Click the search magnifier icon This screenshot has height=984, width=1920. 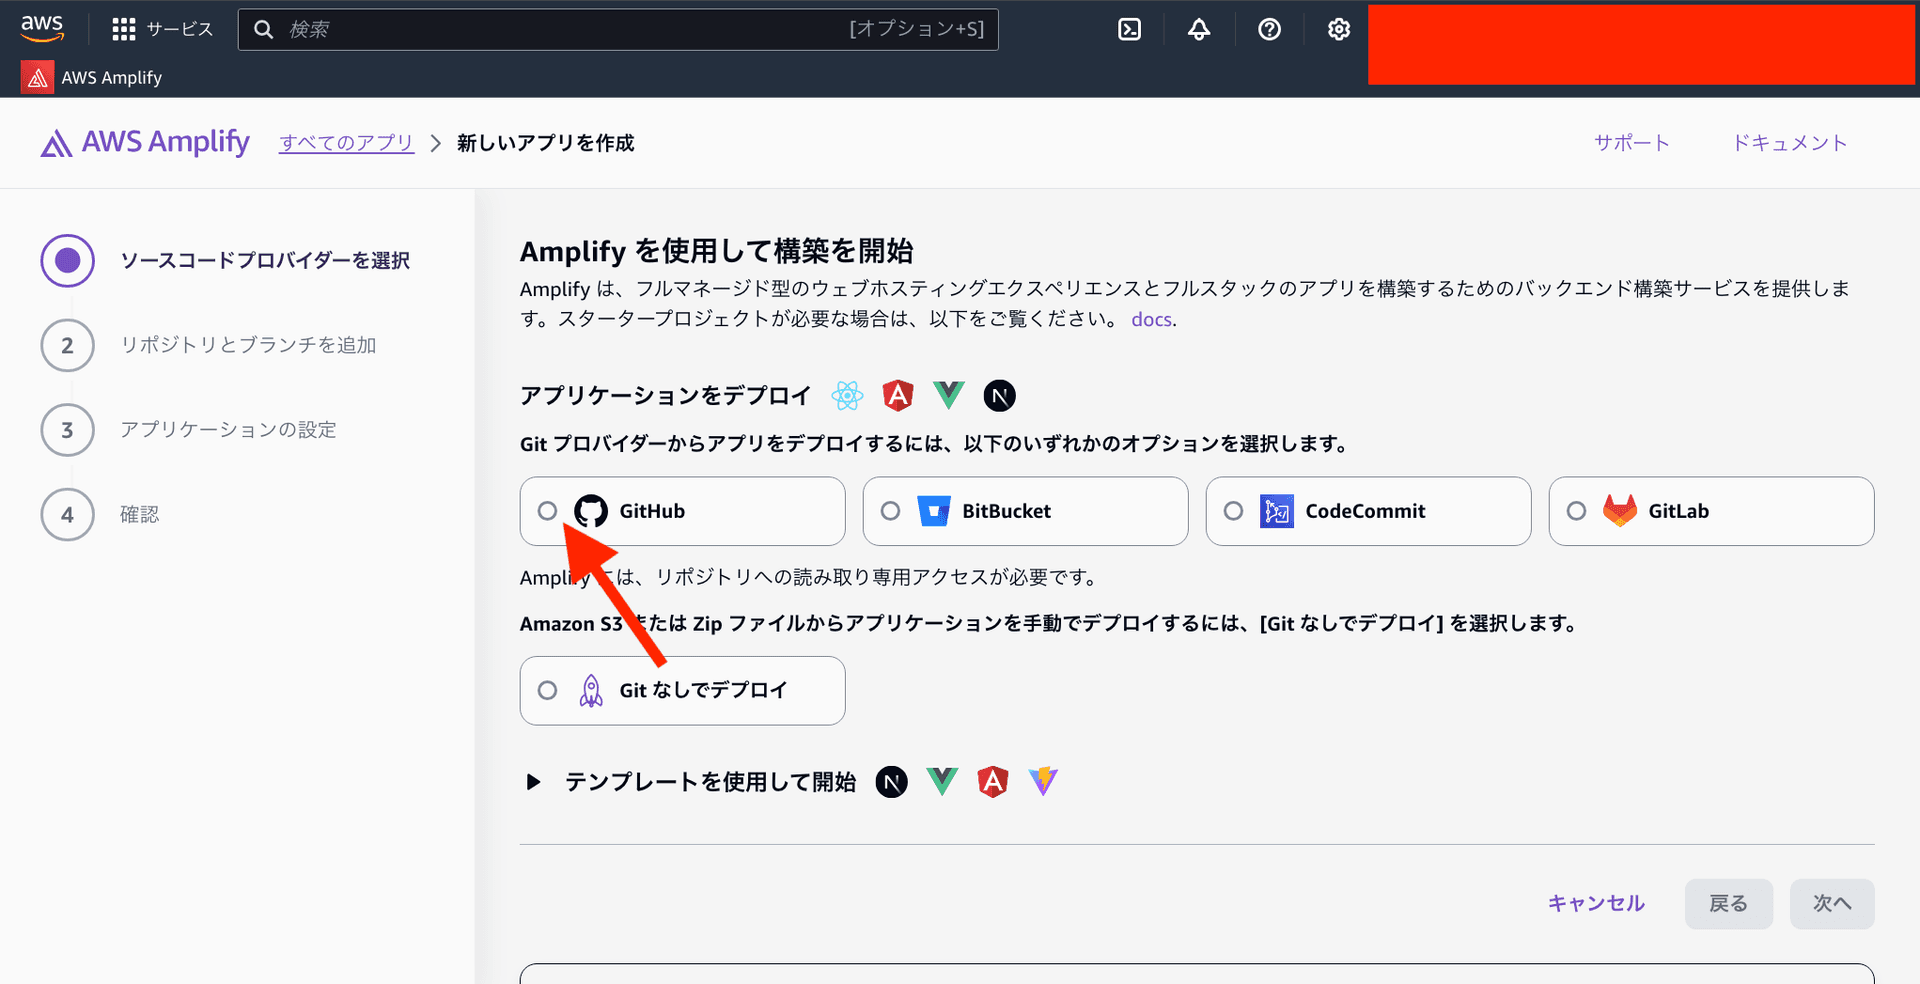tap(263, 30)
